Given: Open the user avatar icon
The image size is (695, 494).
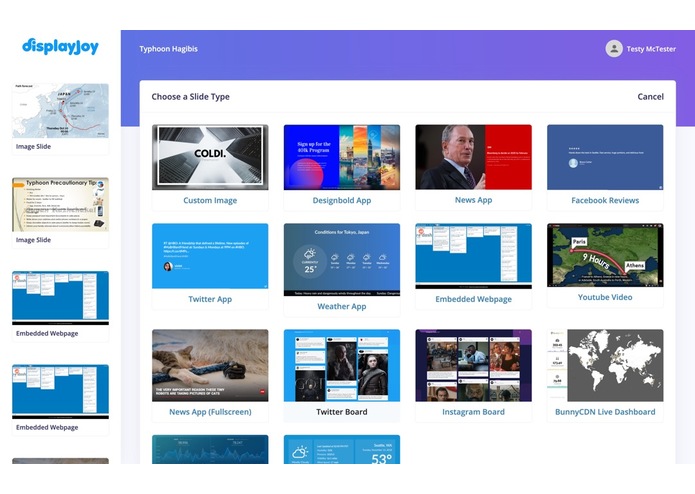Looking at the screenshot, I should point(614,49).
